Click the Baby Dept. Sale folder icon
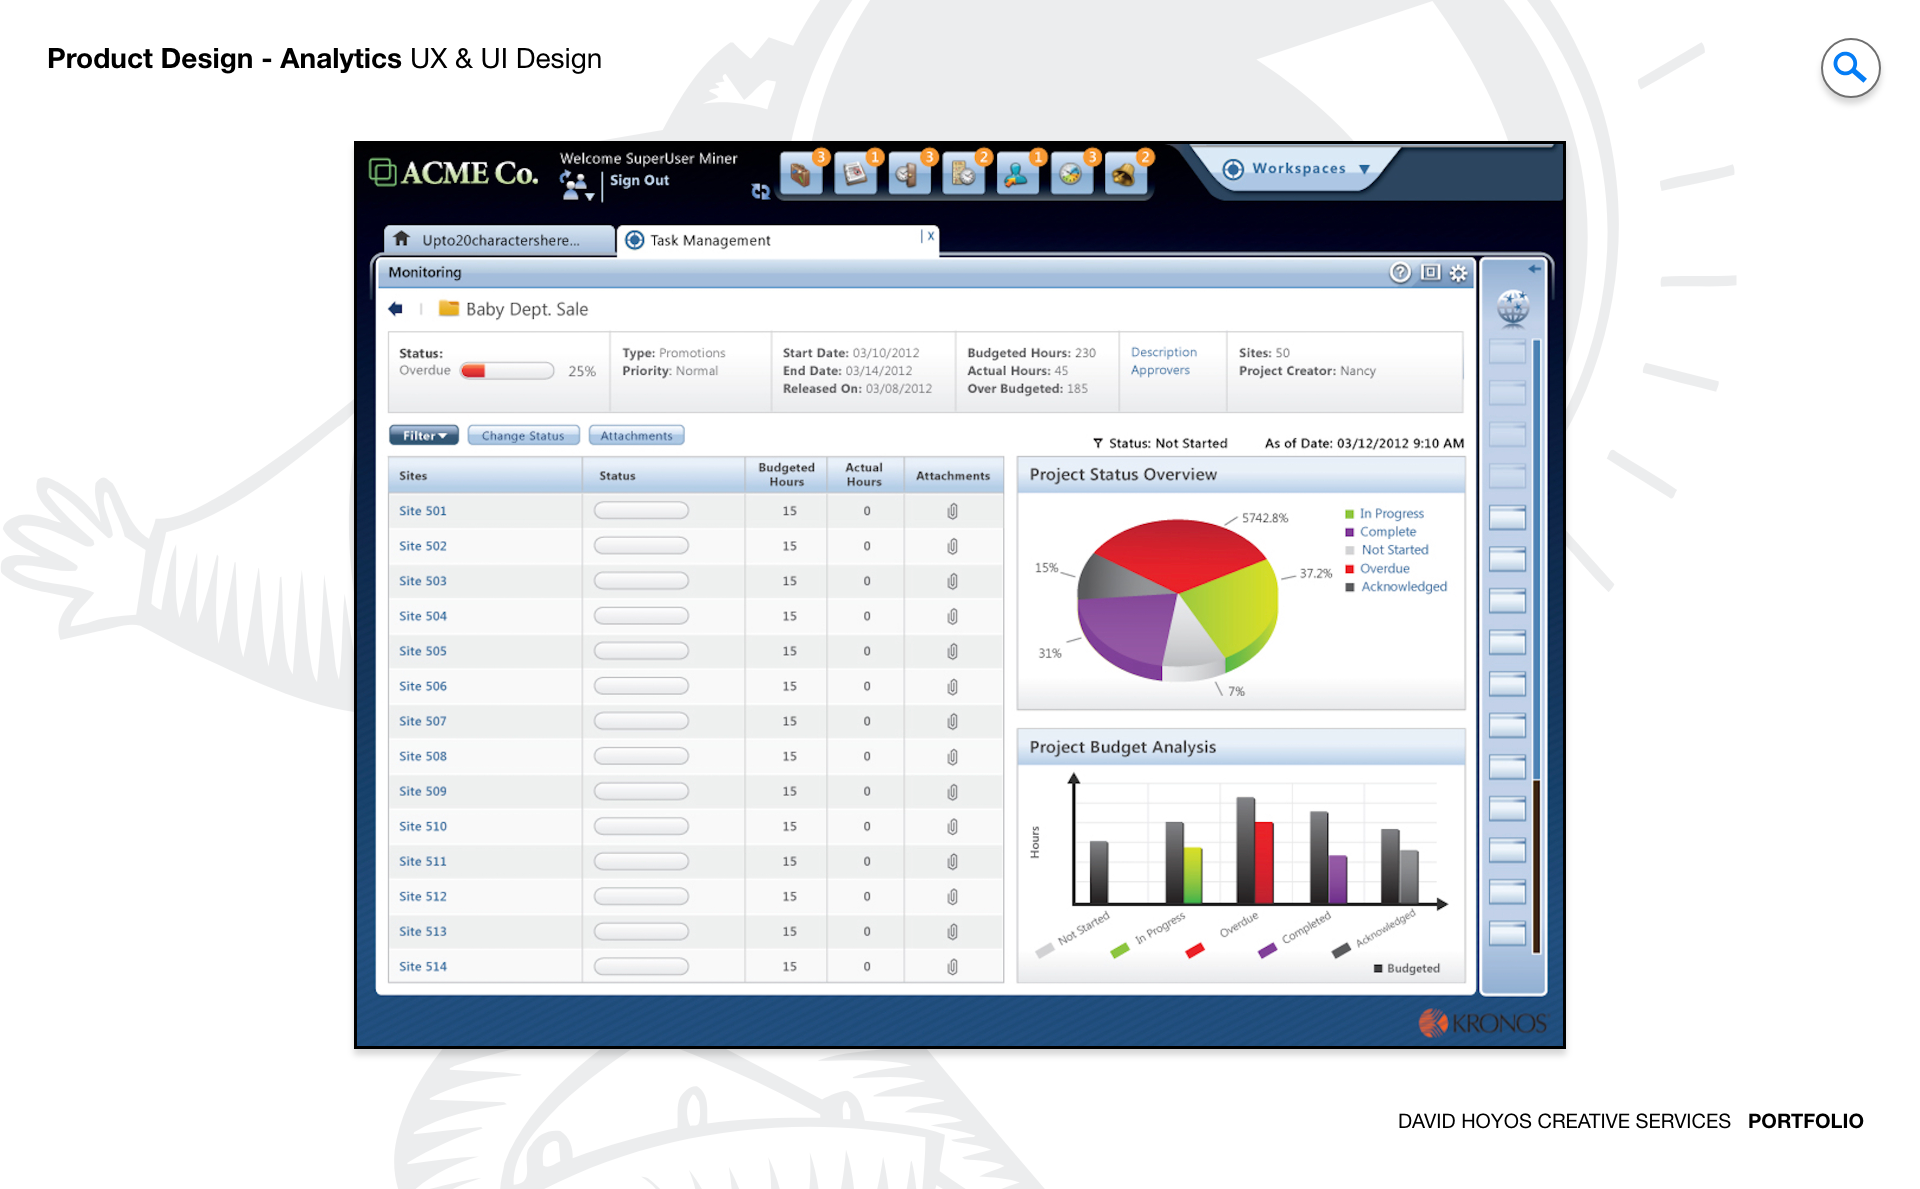1920x1189 pixels. coord(449,308)
